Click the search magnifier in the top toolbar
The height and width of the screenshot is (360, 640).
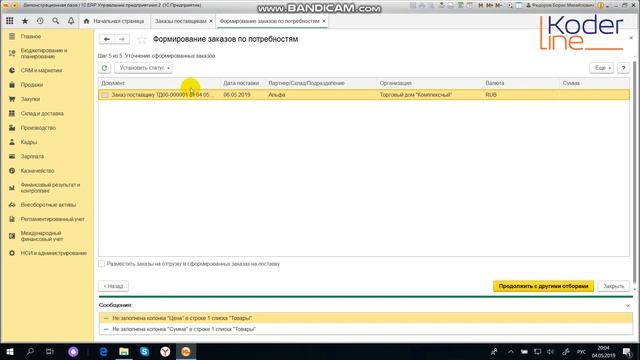tap(56, 21)
